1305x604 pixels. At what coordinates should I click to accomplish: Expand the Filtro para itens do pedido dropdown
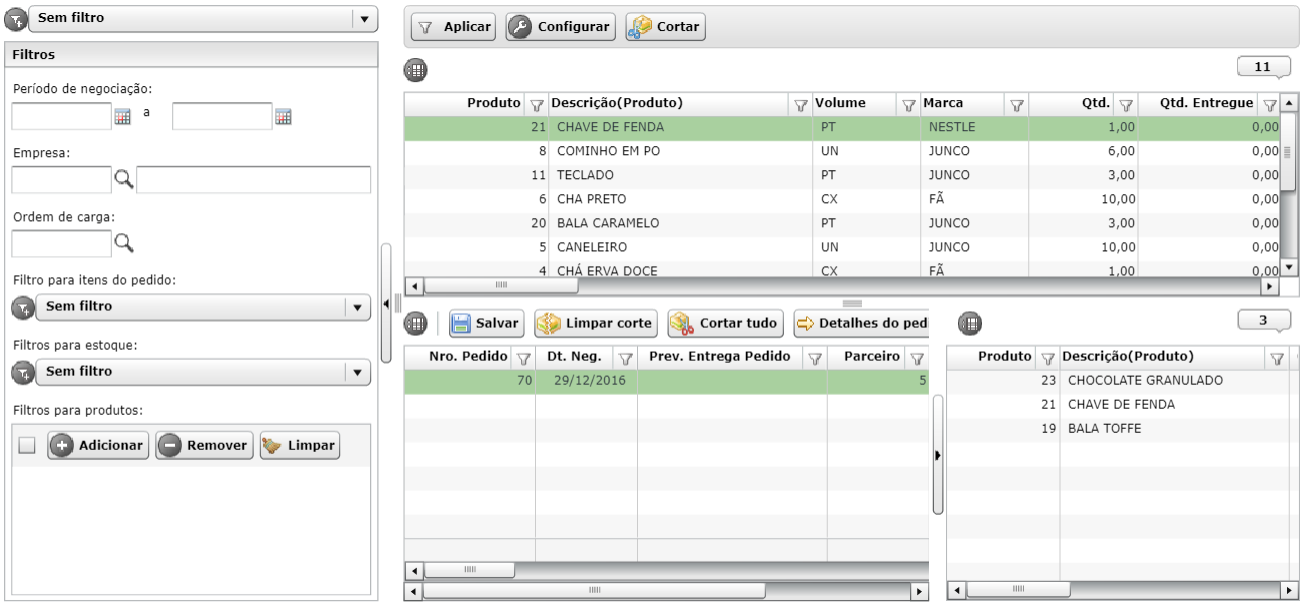click(x=357, y=307)
